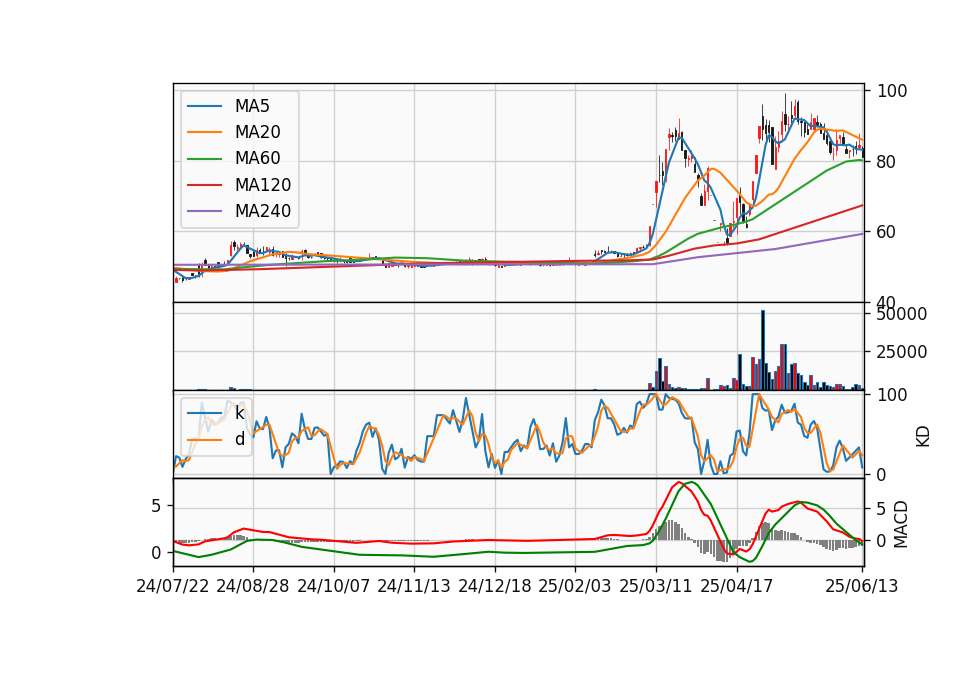Click the left MACD axis 5 tick

pos(156,506)
